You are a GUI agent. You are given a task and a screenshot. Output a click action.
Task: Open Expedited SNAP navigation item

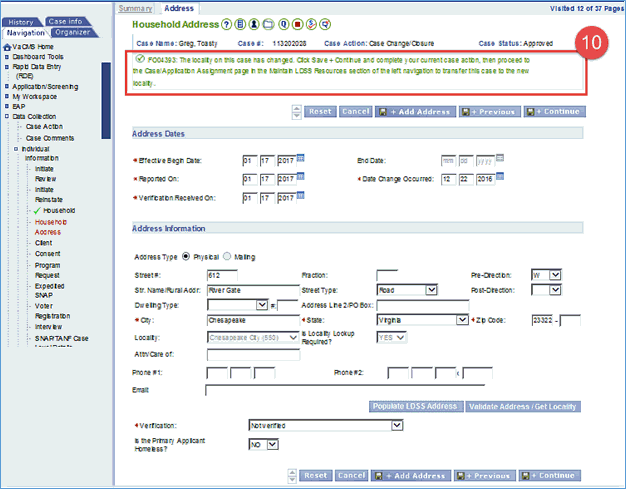tap(50, 291)
